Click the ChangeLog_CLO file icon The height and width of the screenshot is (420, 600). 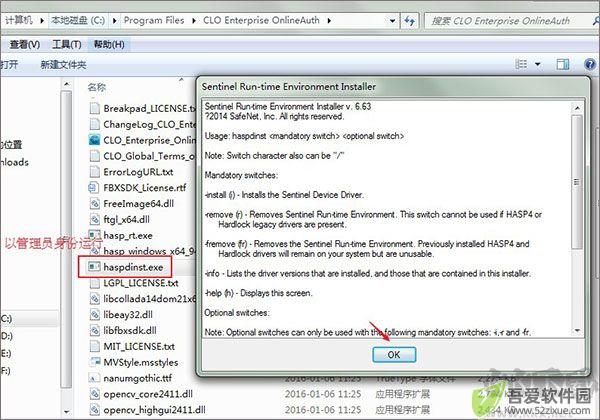(x=94, y=124)
